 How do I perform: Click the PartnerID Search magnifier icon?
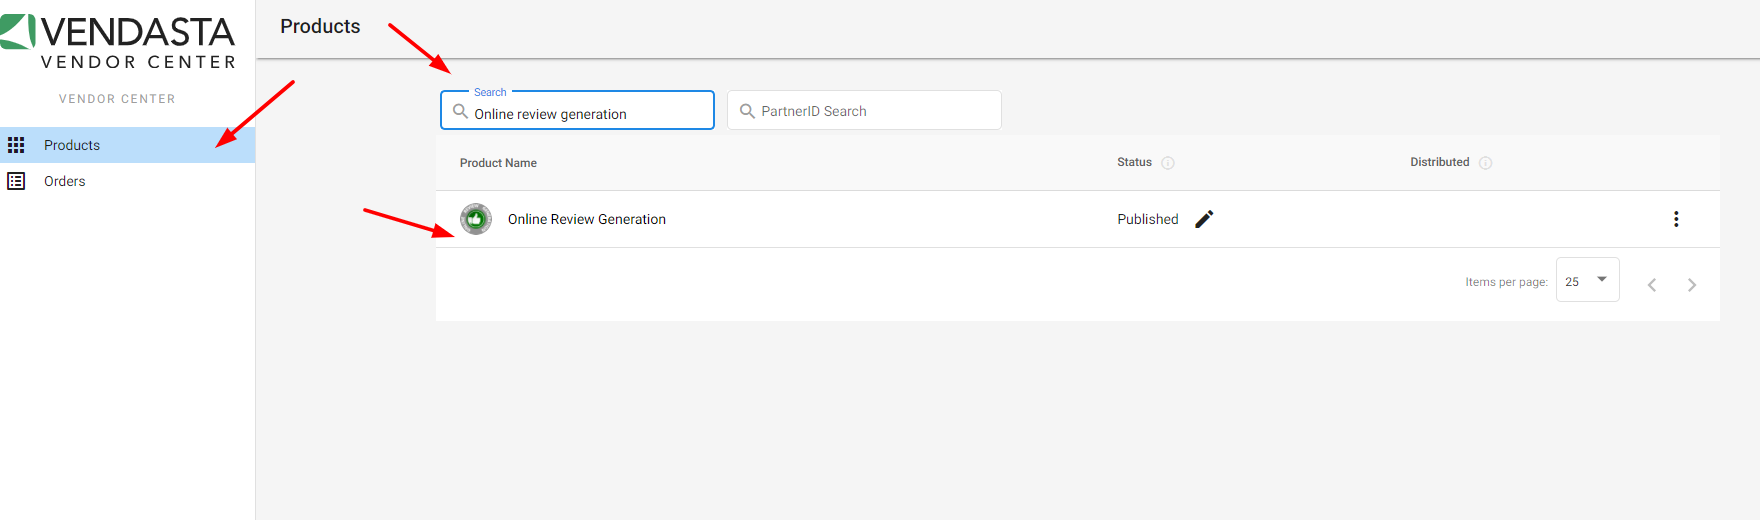pos(746,111)
